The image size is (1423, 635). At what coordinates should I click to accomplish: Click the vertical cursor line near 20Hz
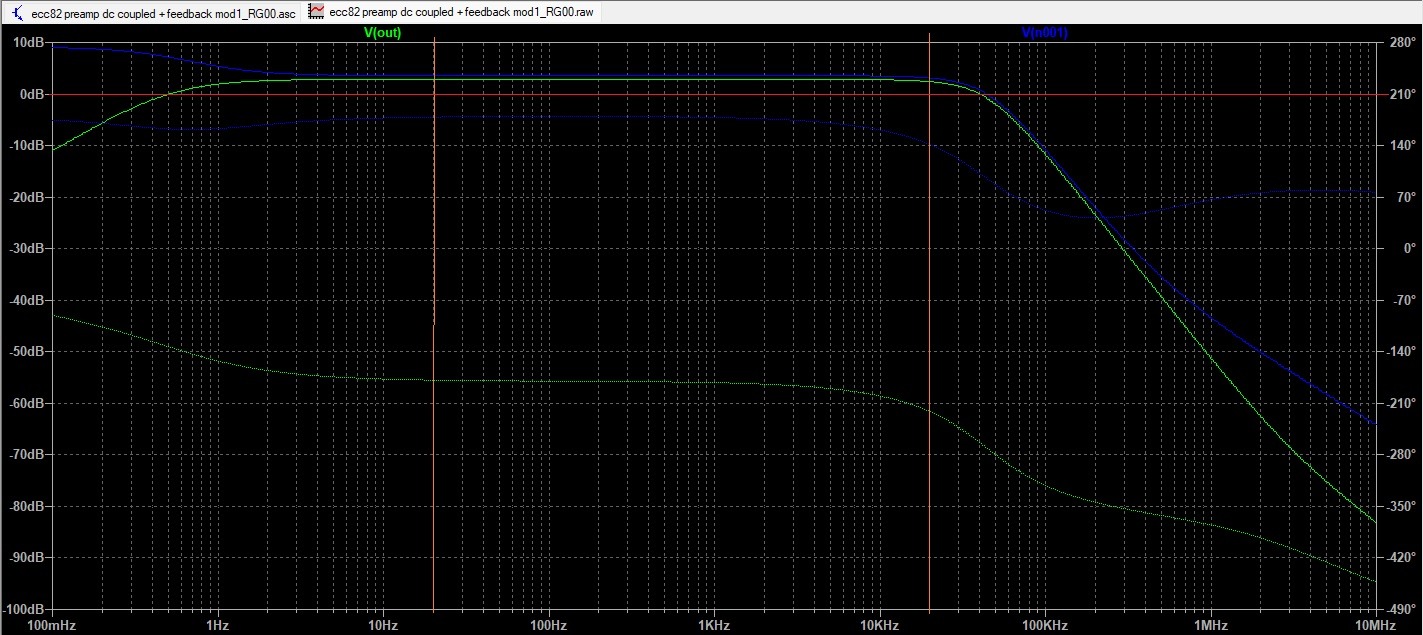pyautogui.click(x=433, y=325)
